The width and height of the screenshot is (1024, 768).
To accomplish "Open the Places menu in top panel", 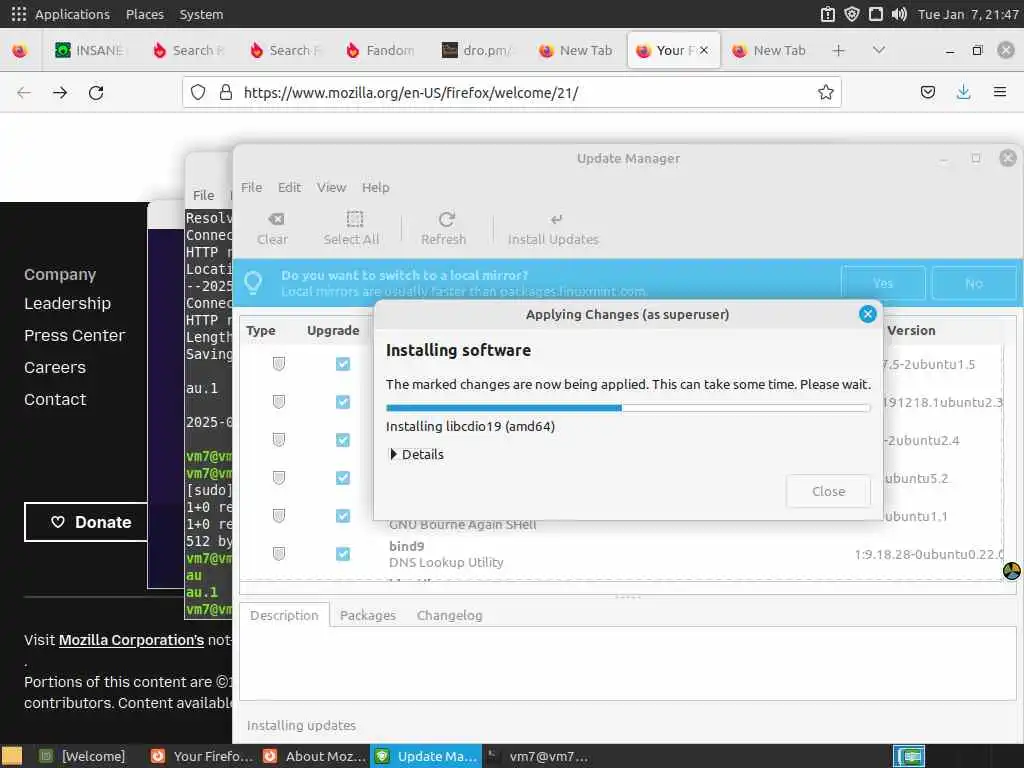I will coord(145,14).
